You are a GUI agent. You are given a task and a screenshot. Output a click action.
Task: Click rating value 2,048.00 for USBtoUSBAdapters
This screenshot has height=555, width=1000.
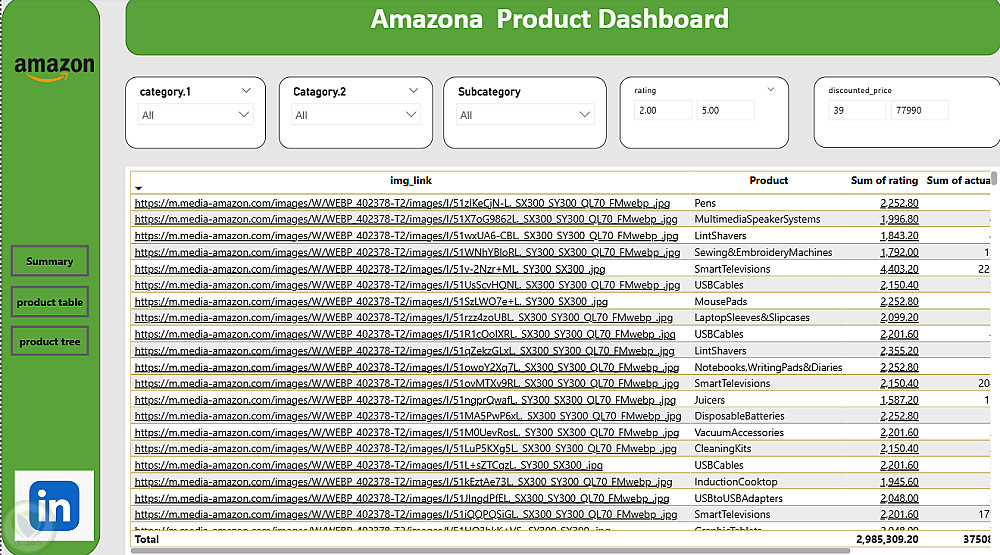899,498
